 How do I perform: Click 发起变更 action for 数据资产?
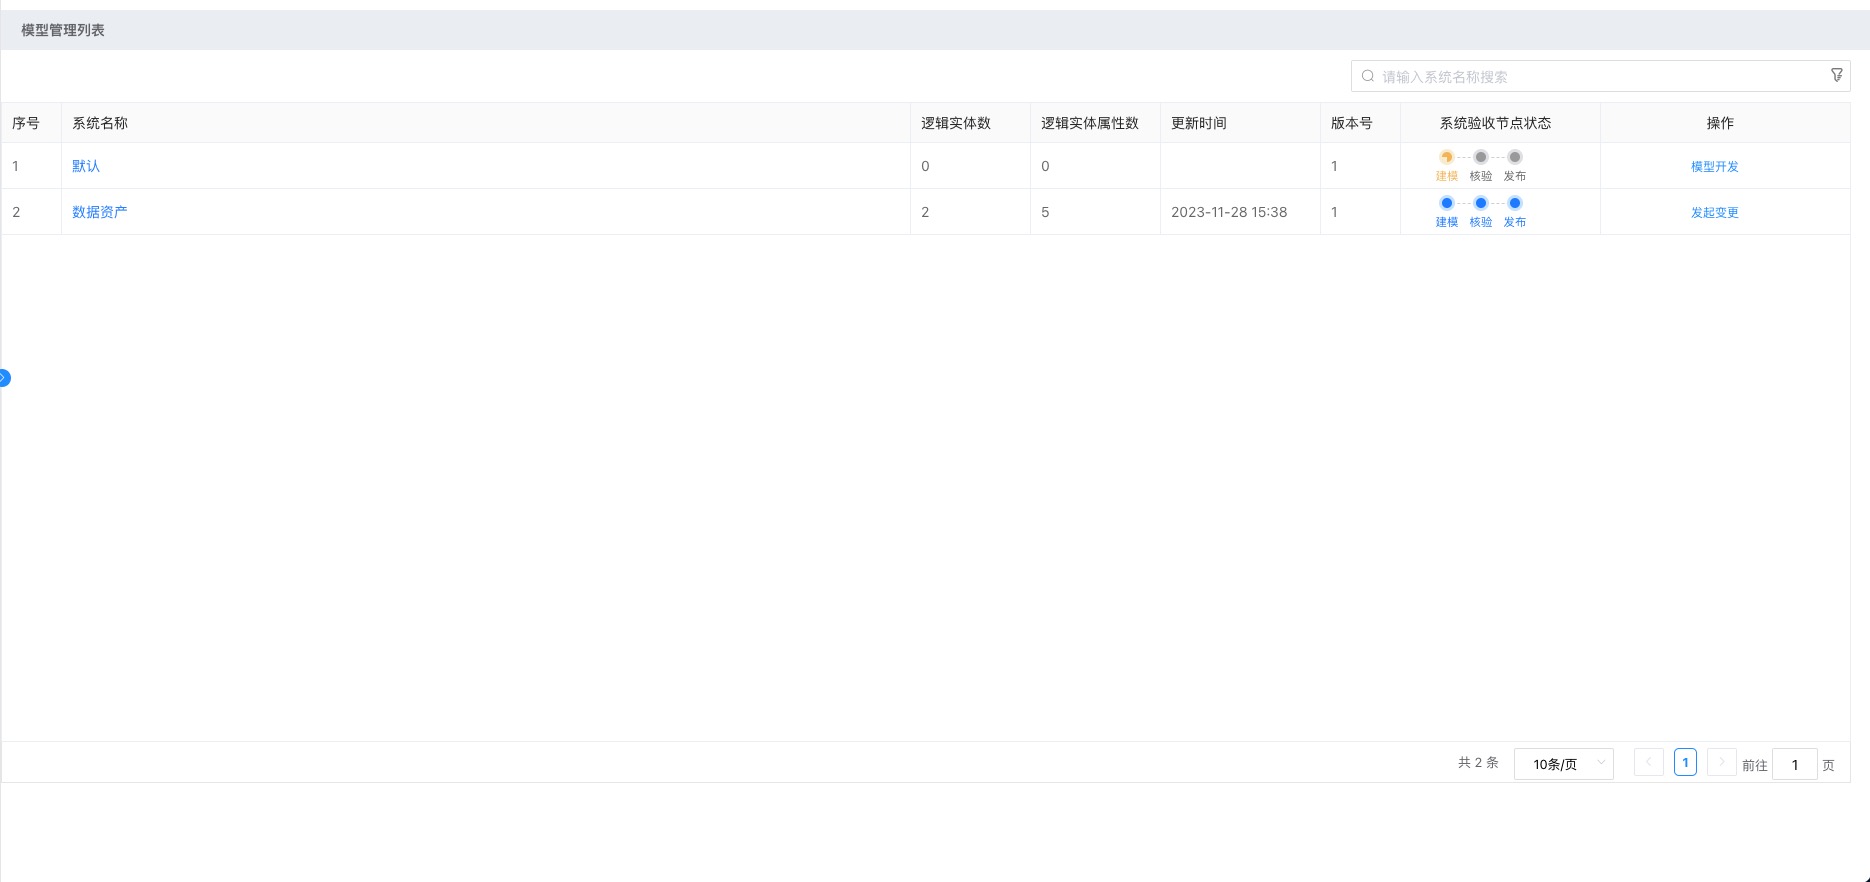pos(1714,213)
